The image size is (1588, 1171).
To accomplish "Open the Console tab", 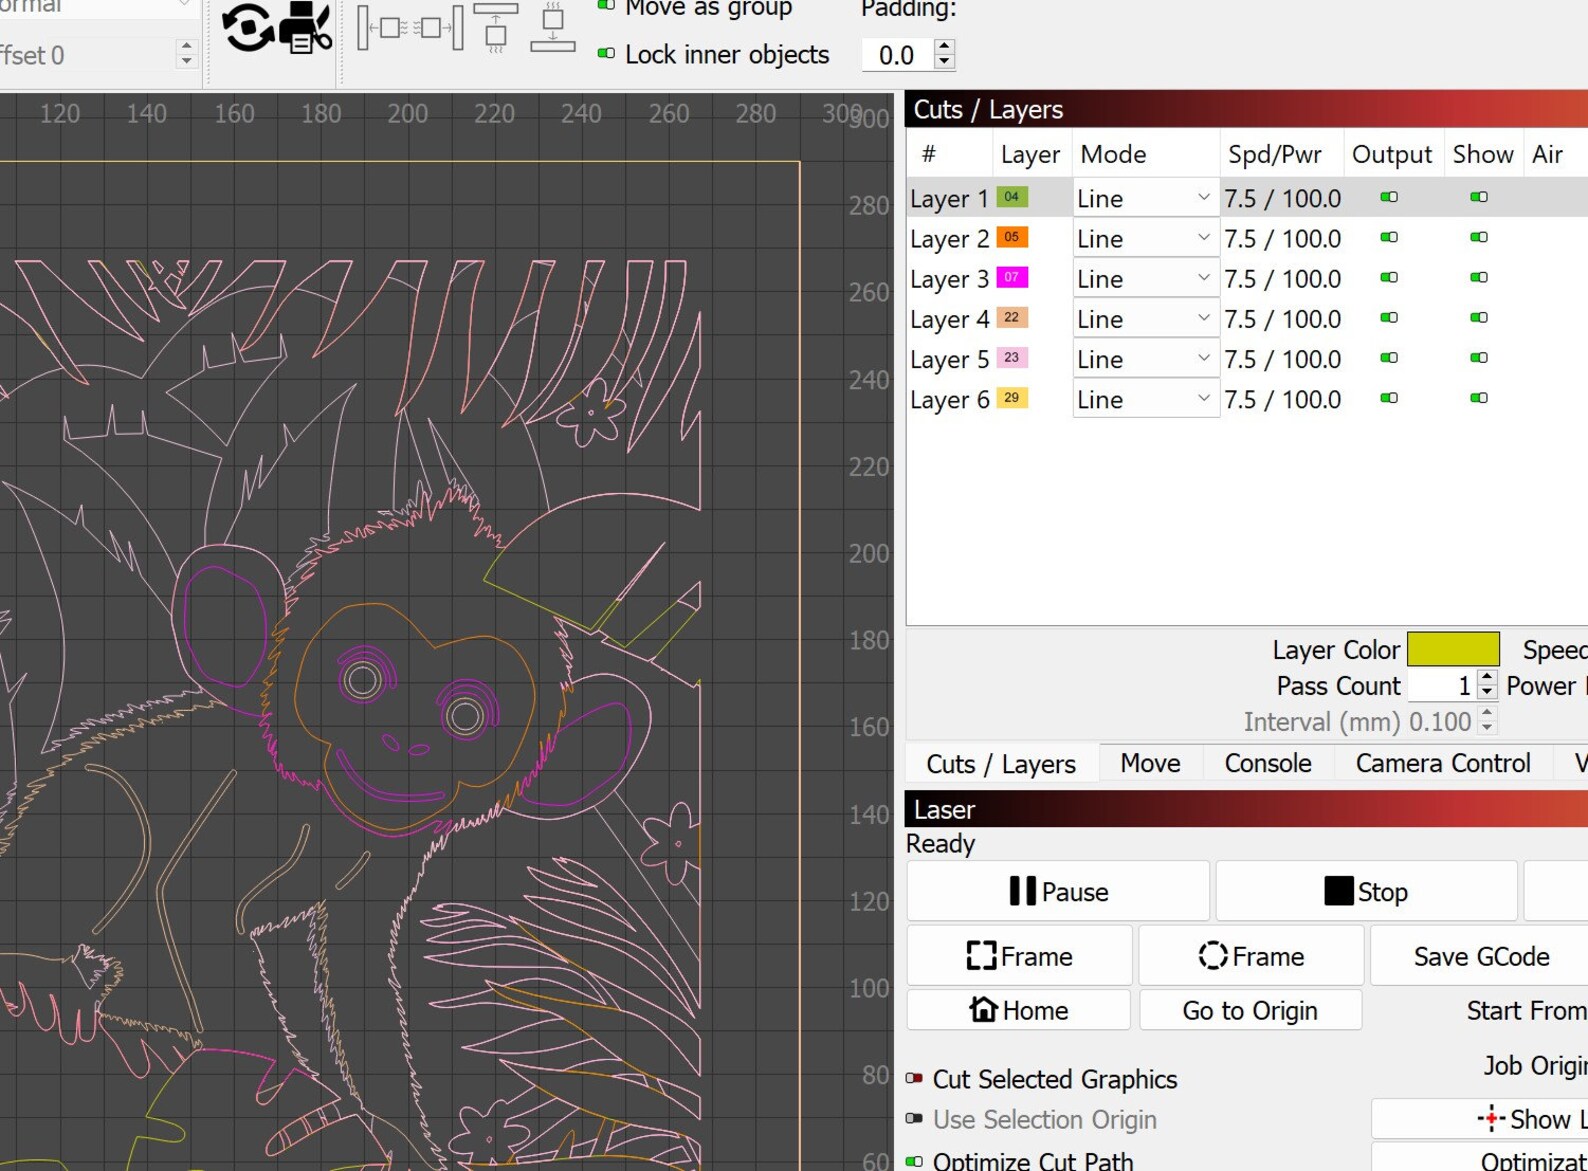I will [1268, 763].
